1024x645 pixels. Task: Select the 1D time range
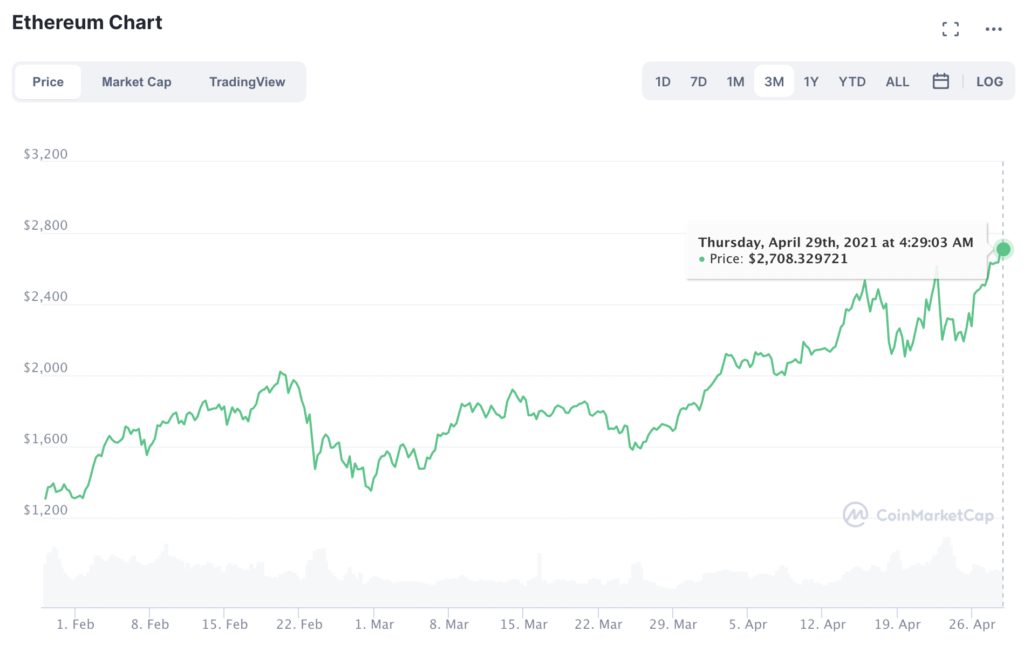[x=663, y=82]
